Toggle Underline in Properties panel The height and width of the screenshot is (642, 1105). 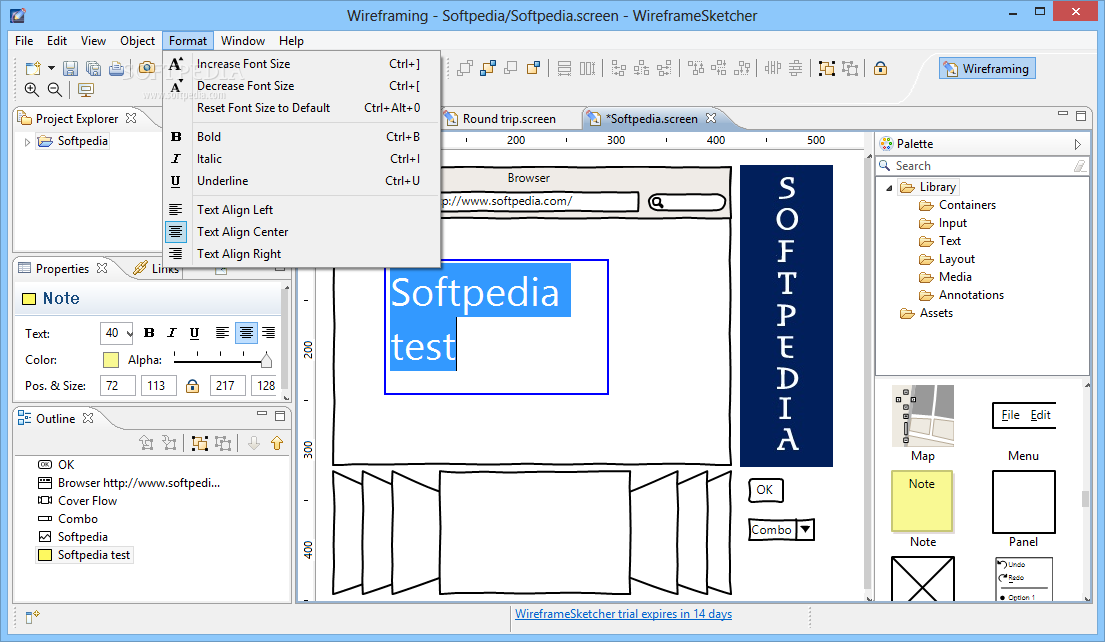pos(195,333)
